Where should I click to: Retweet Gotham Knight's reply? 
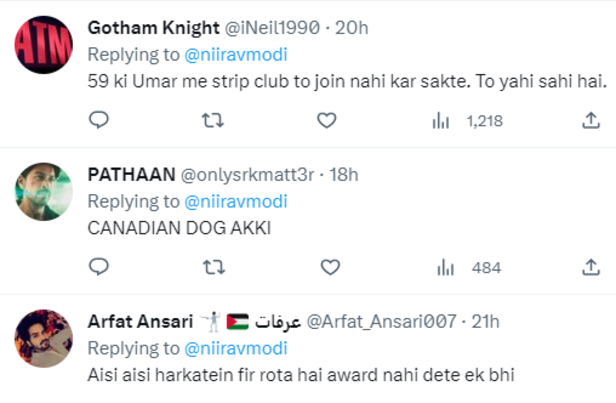tap(213, 121)
